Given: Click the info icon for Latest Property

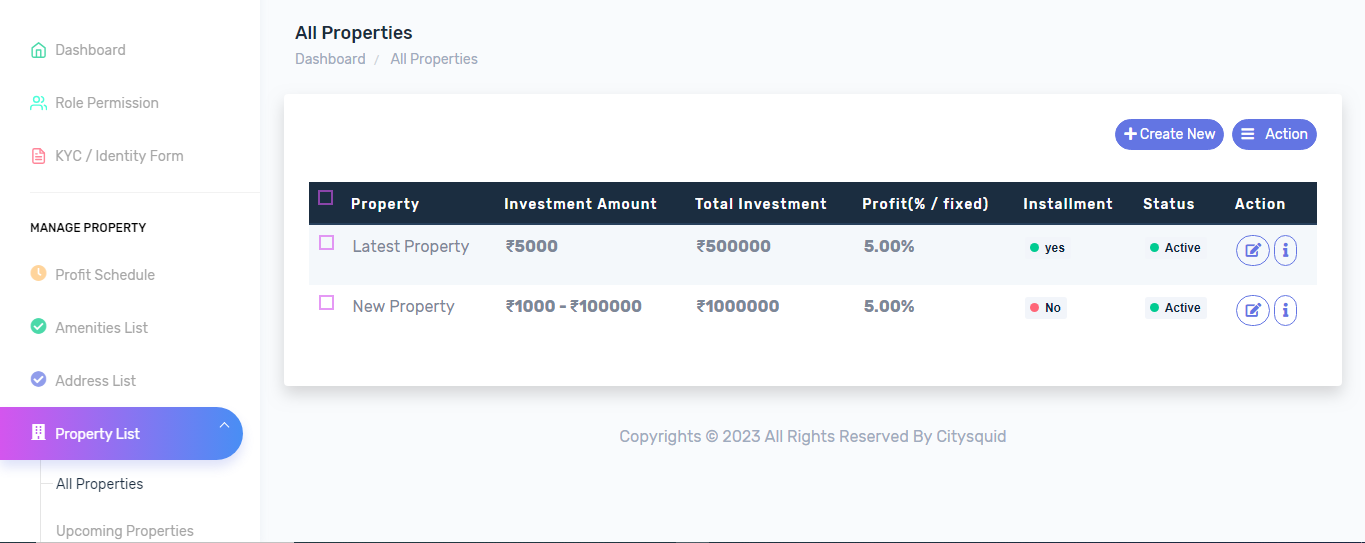Looking at the screenshot, I should (1285, 250).
